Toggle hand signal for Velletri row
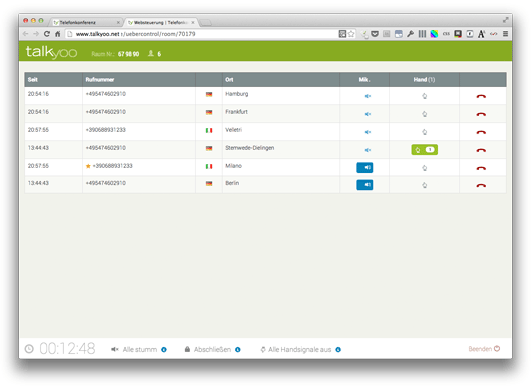The height and width of the screenshot is (390, 531). (x=424, y=132)
